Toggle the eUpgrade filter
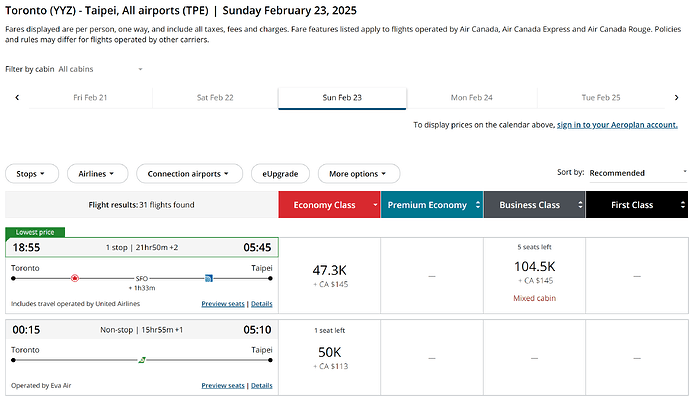This screenshot has width=690, height=397. pos(280,173)
